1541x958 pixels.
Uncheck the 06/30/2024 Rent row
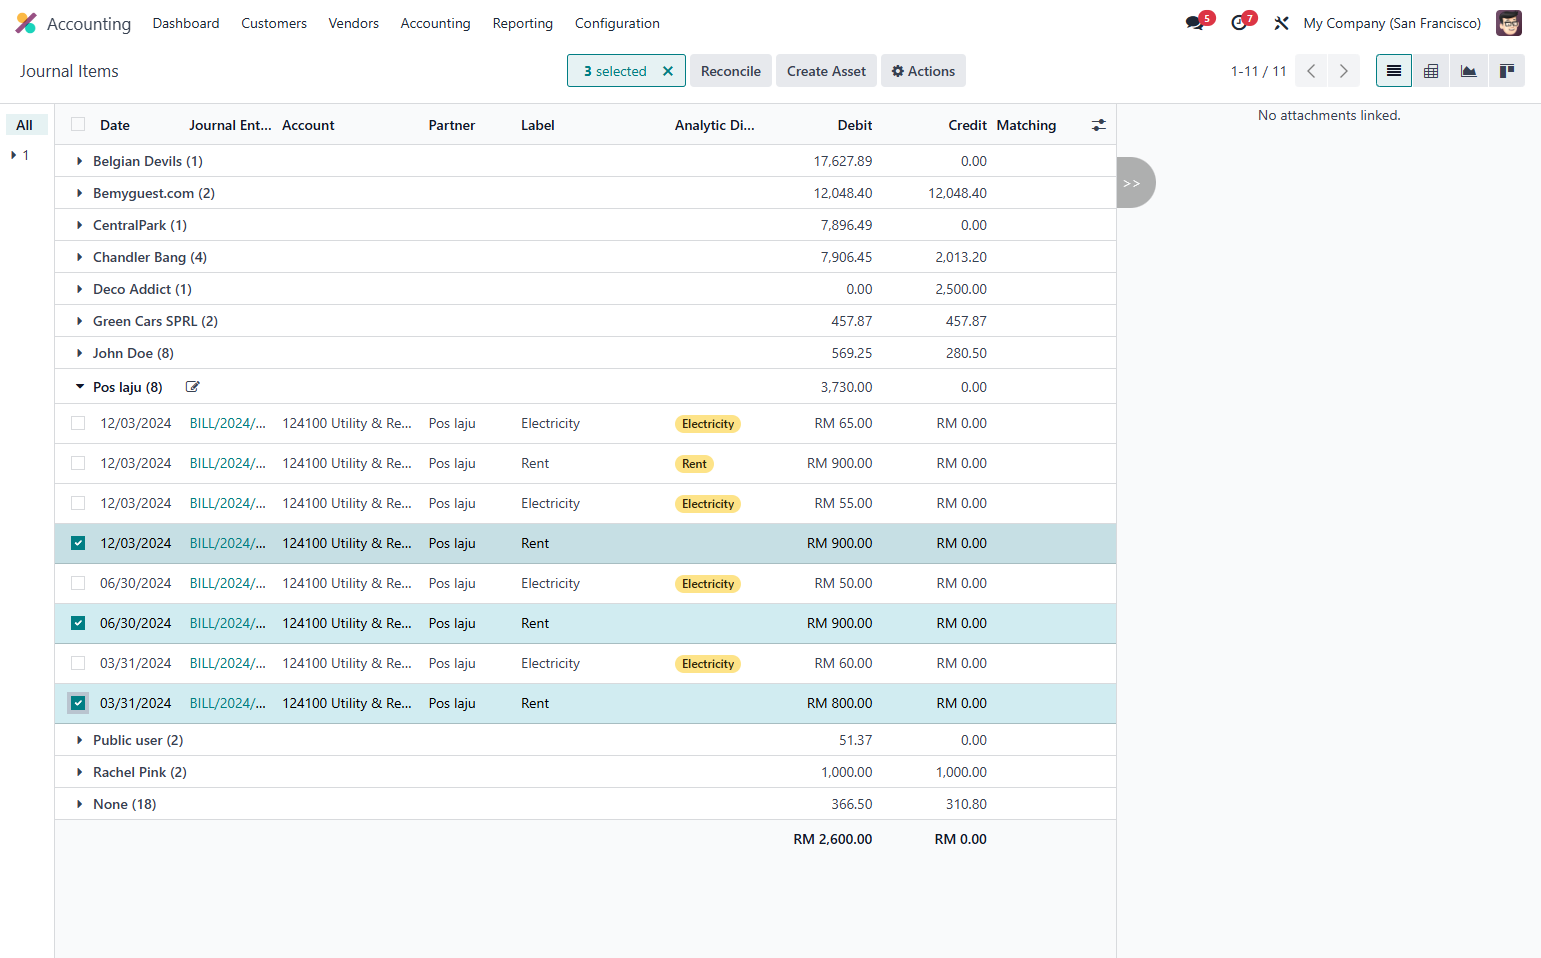point(78,623)
